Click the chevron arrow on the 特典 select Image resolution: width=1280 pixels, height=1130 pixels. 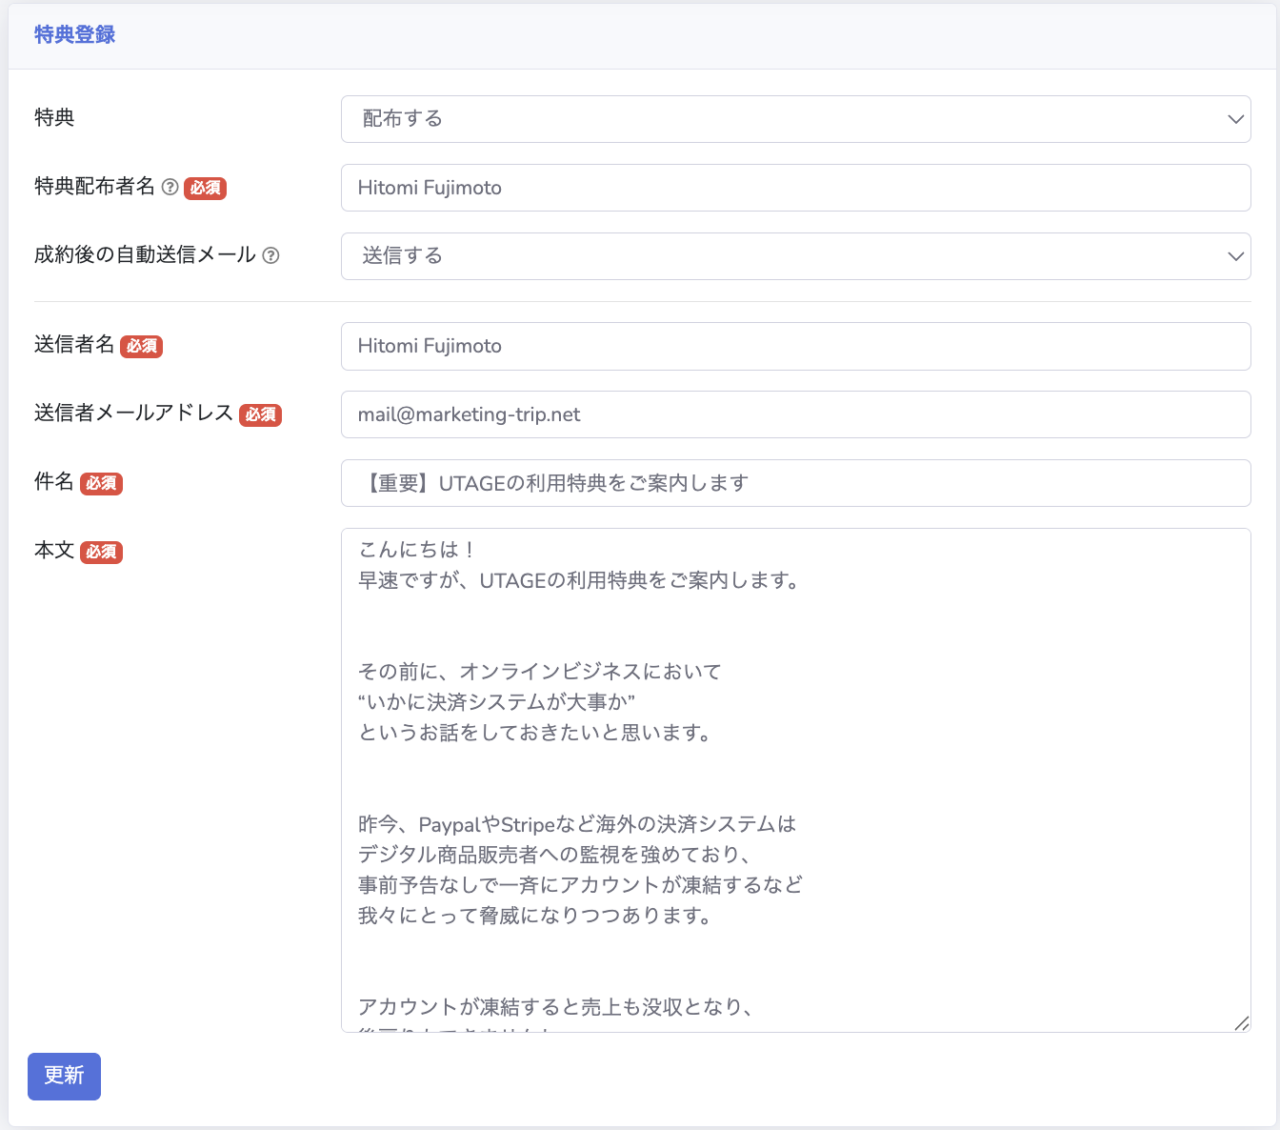[x=1235, y=119]
